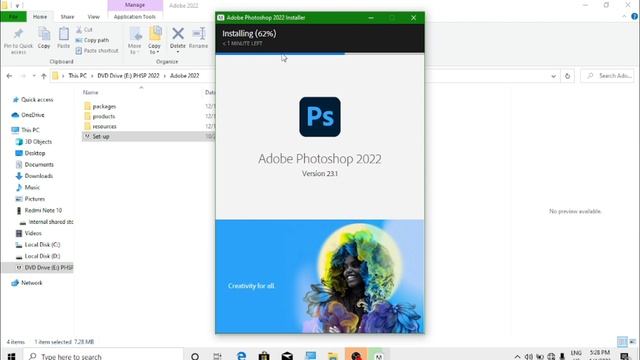Image resolution: width=640 pixels, height=360 pixels.
Task: Click the Rename icon in Organize group
Action: click(x=199, y=33)
